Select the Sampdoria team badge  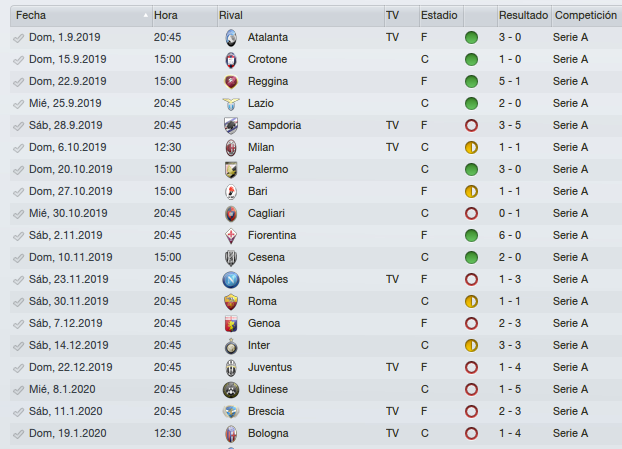(x=231, y=125)
